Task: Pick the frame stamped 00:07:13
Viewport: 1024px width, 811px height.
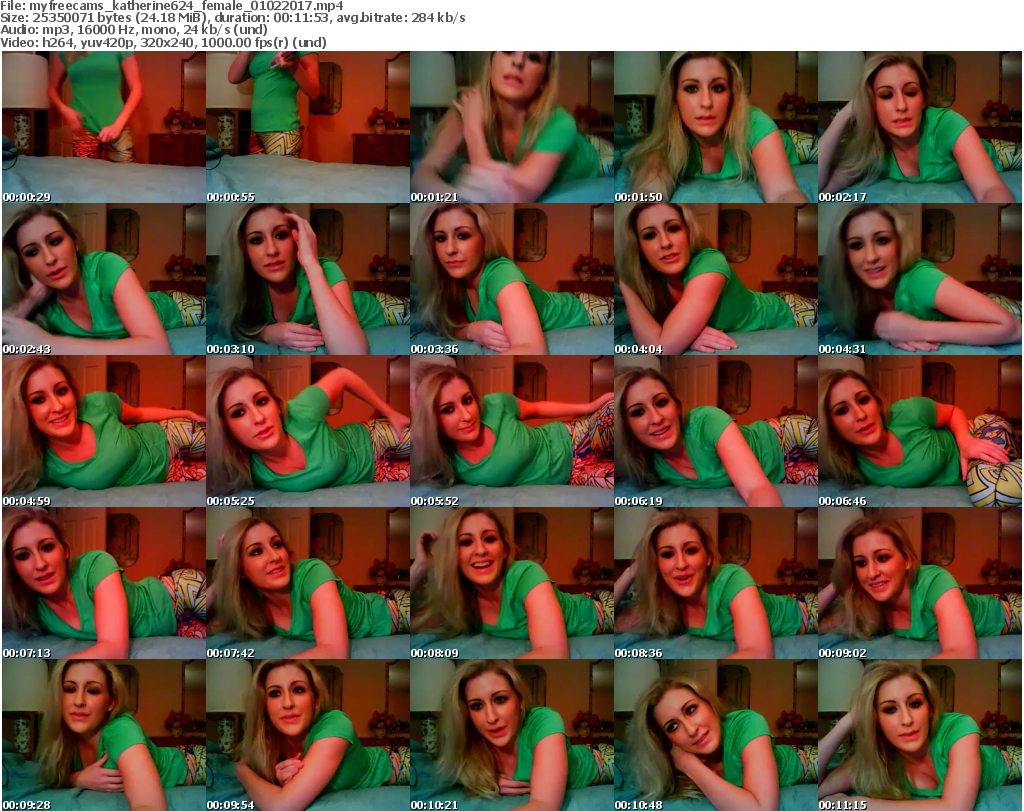Action: (104, 583)
